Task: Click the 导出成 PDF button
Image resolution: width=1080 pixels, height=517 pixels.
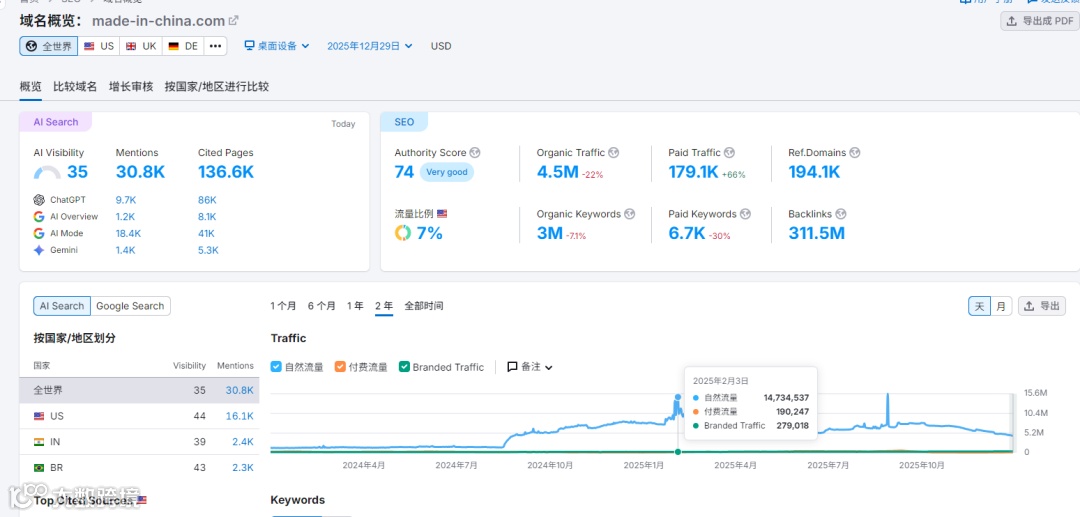Action: point(1040,21)
